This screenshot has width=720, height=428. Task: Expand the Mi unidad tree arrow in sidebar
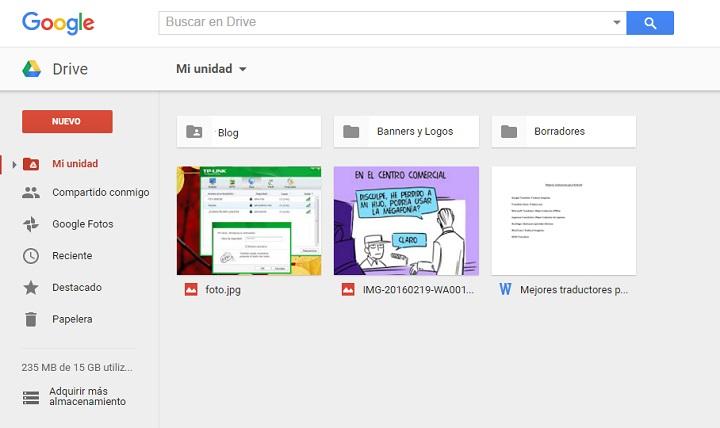click(x=14, y=164)
